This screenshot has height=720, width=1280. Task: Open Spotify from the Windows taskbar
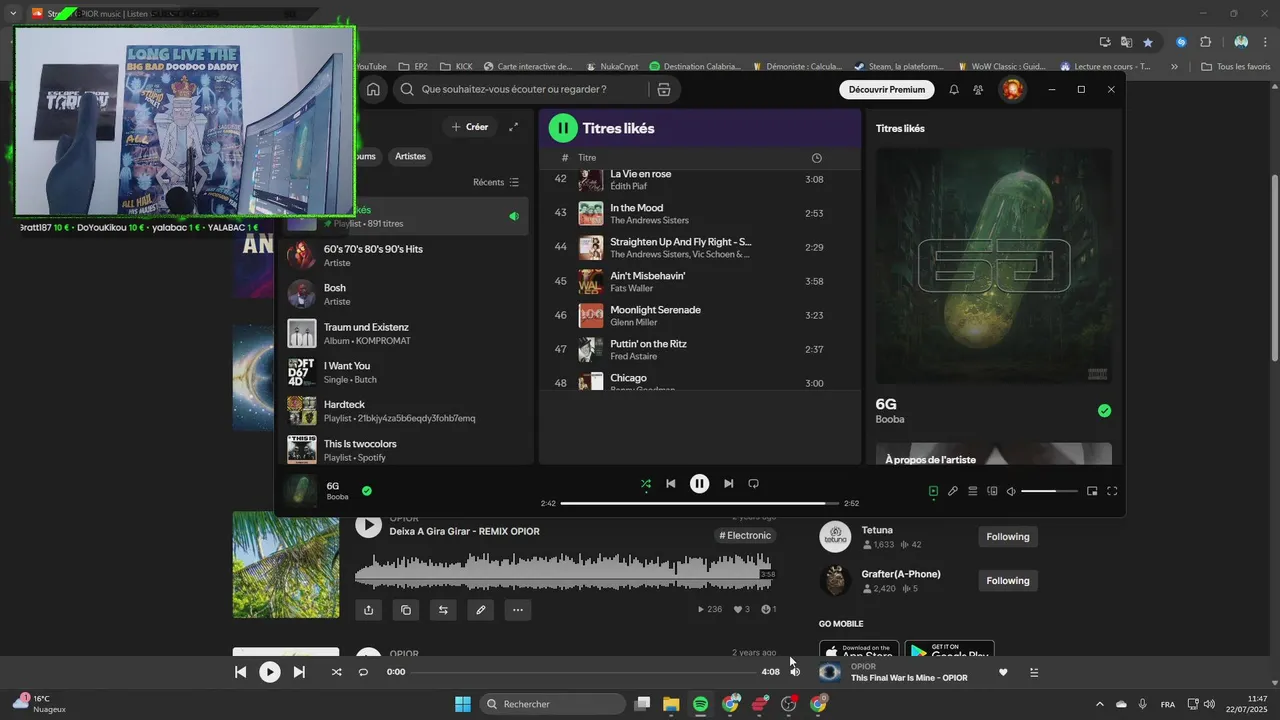tap(700, 704)
